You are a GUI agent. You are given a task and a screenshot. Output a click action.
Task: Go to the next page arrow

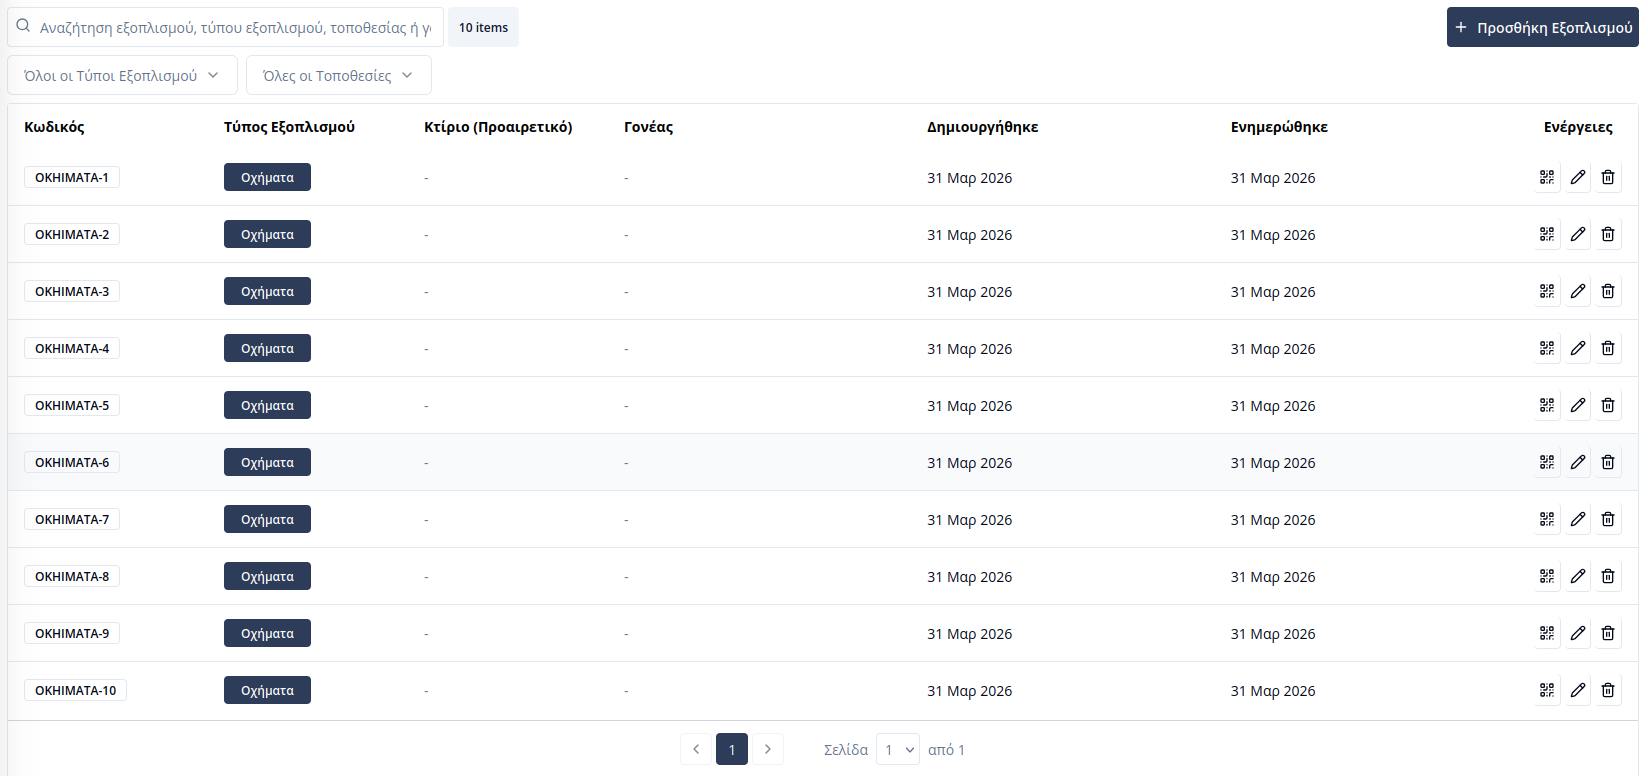[767, 749]
